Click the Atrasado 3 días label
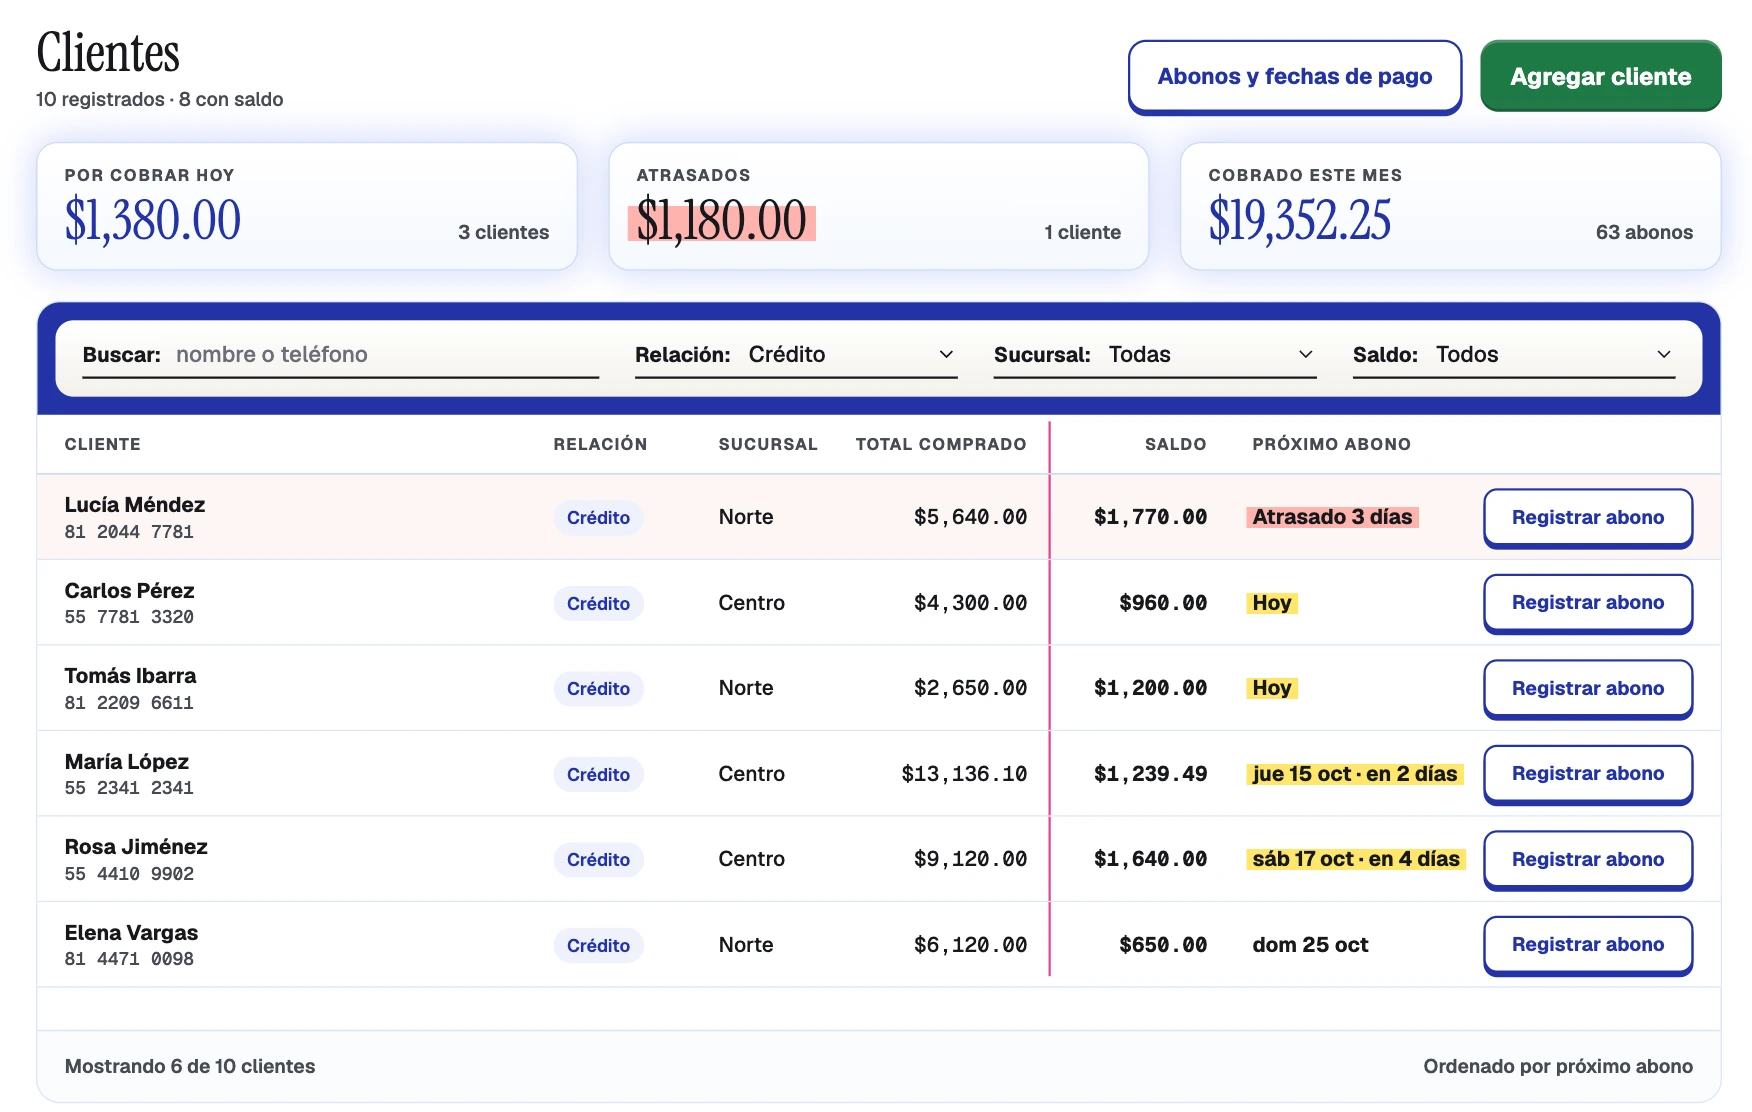The image size is (1752, 1112). point(1333,517)
